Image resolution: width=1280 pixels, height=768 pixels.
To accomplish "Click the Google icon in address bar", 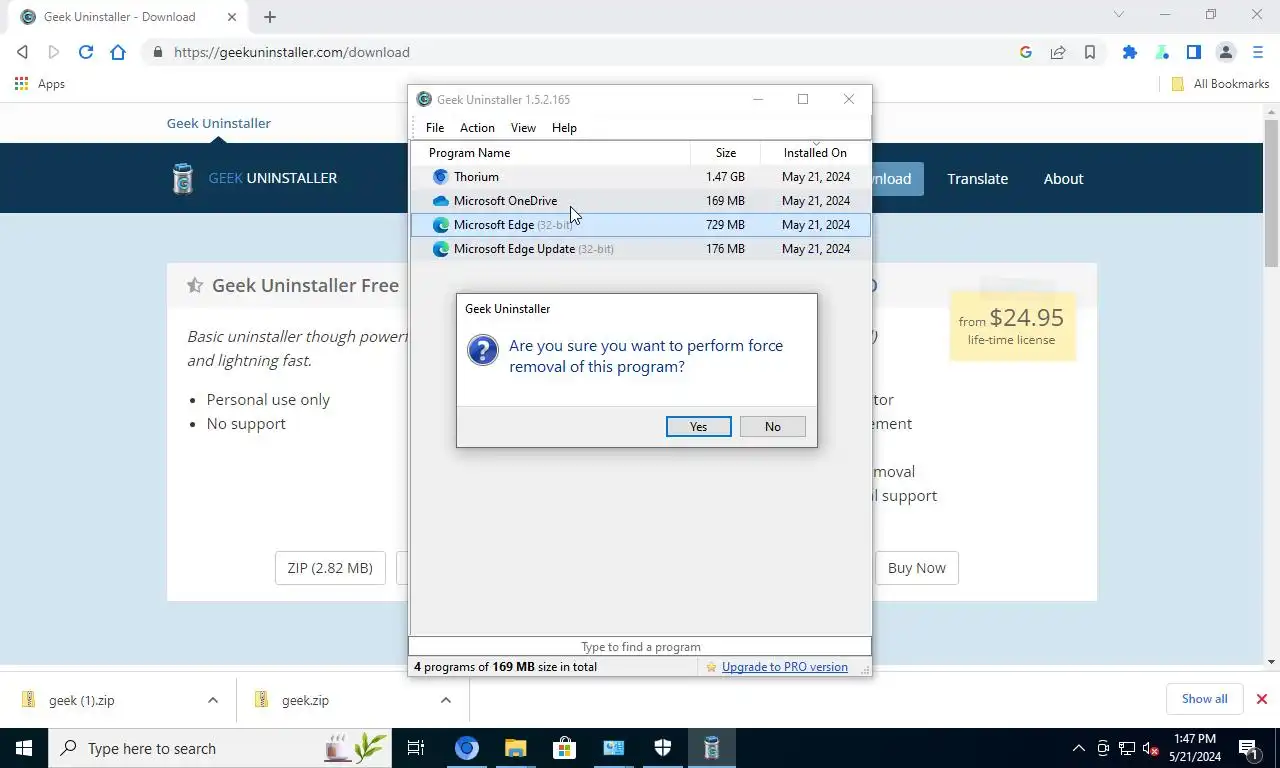I will coord(1026,52).
